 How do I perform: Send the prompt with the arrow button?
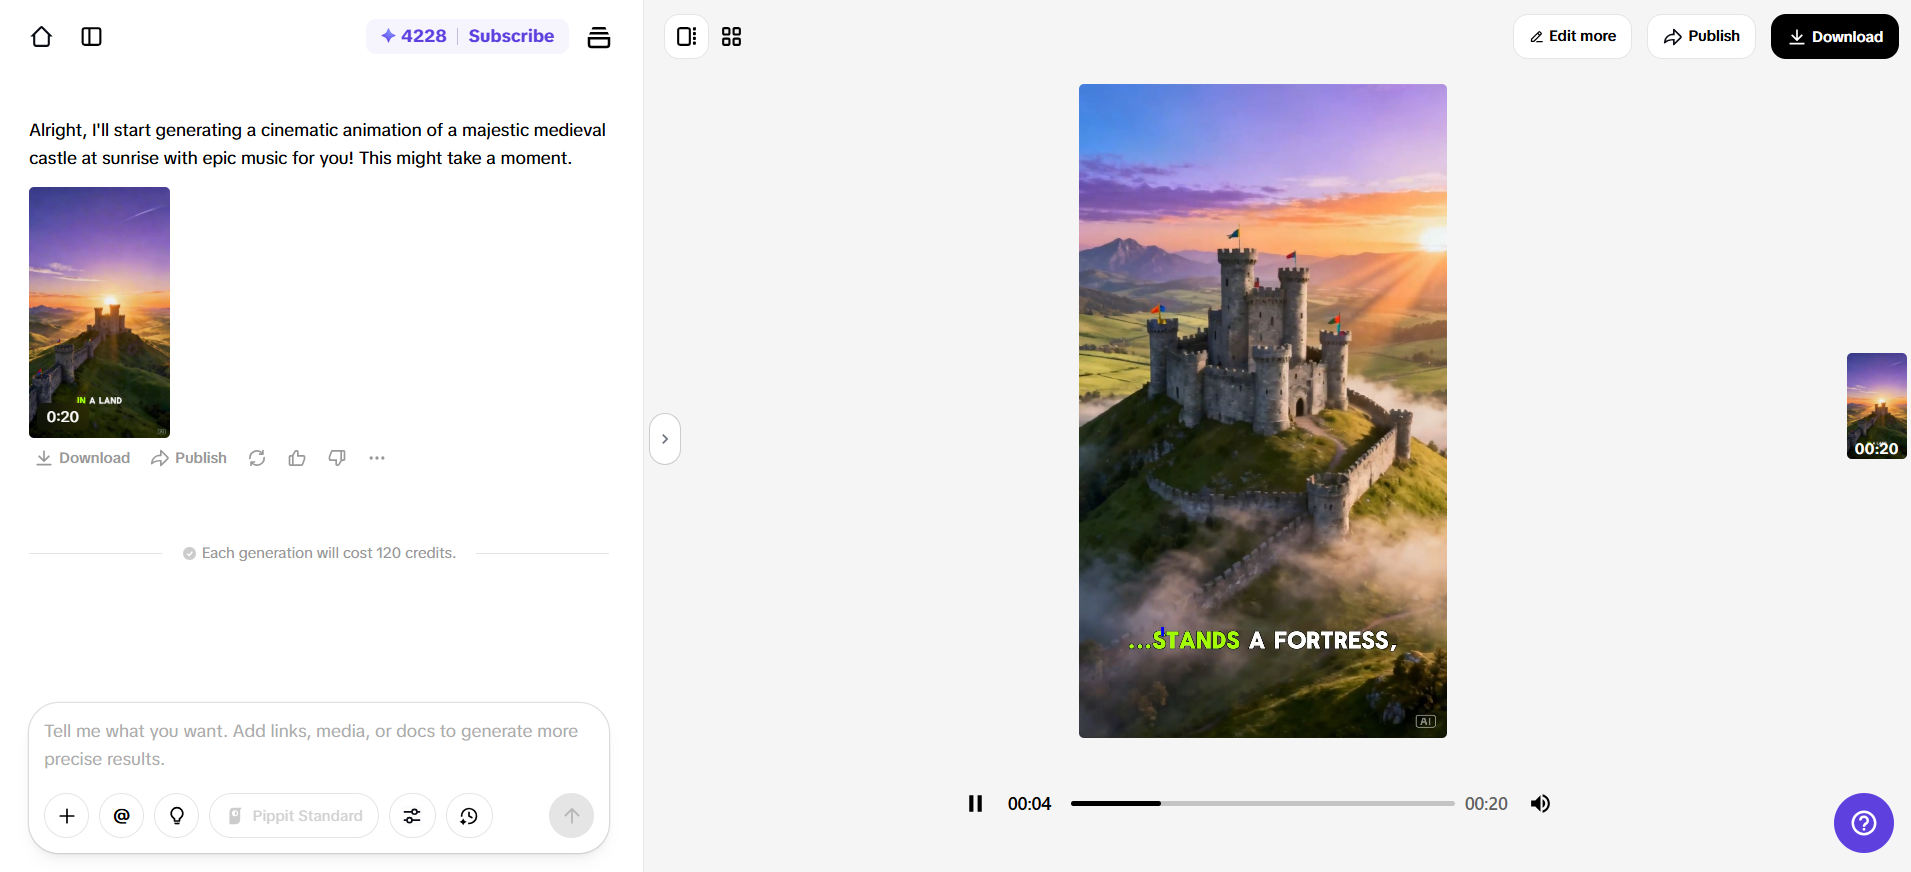571,816
